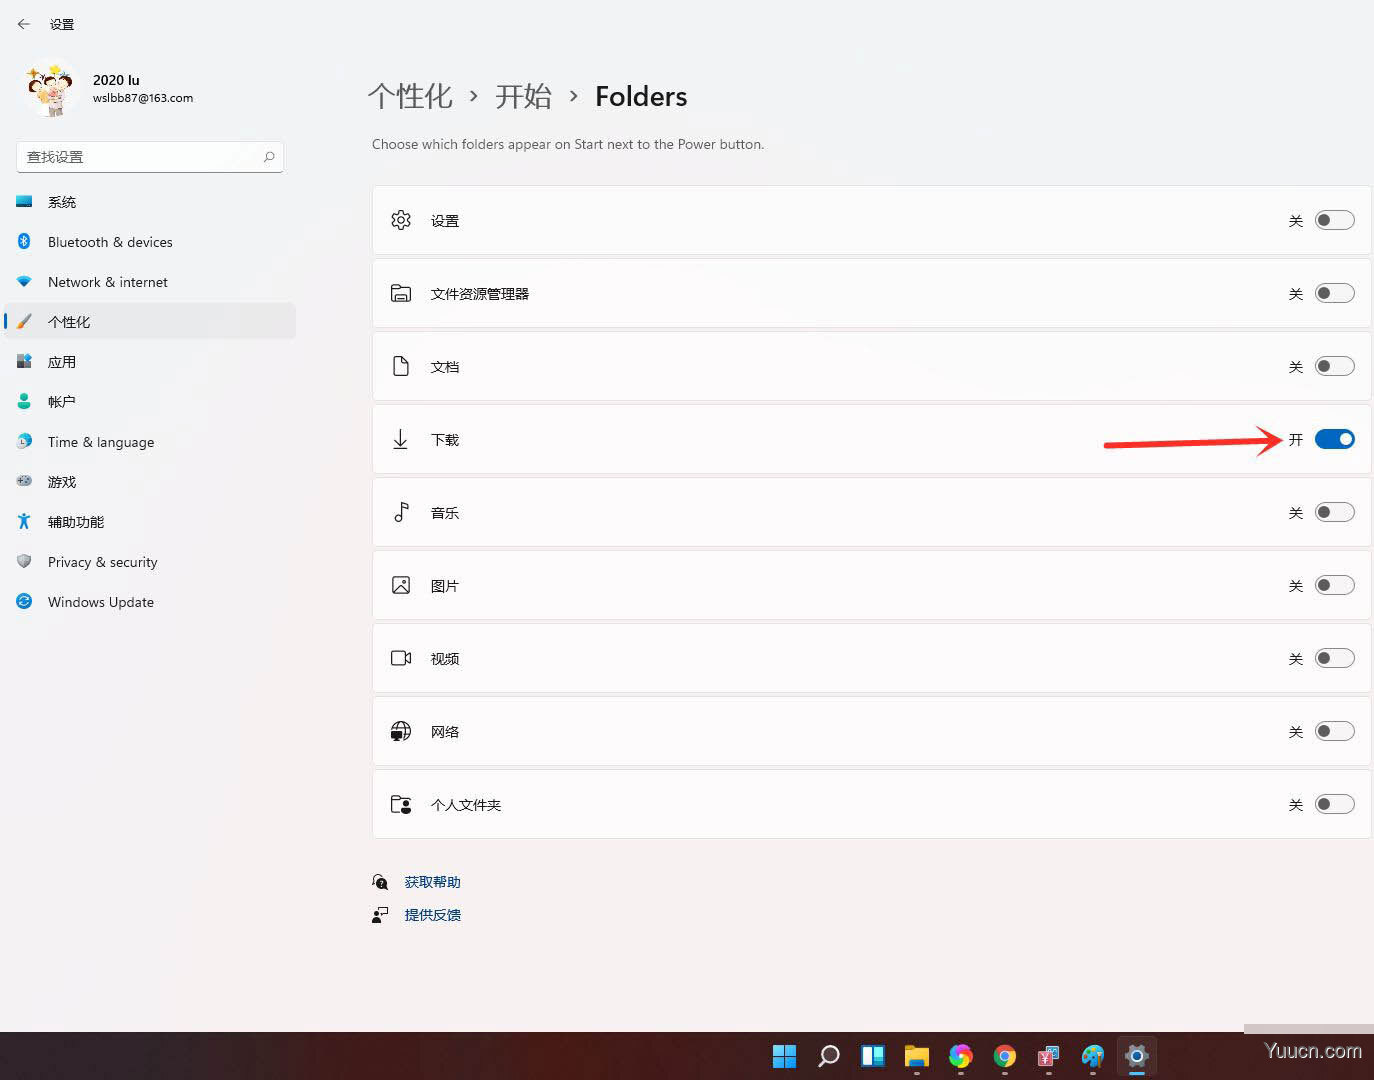Screen dimensions: 1374x1080
Task: Select 个性化 in the sidebar
Action: tap(150, 322)
